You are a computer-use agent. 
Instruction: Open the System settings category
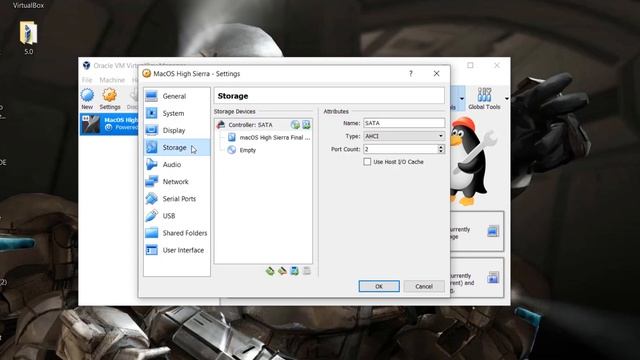(x=176, y=113)
